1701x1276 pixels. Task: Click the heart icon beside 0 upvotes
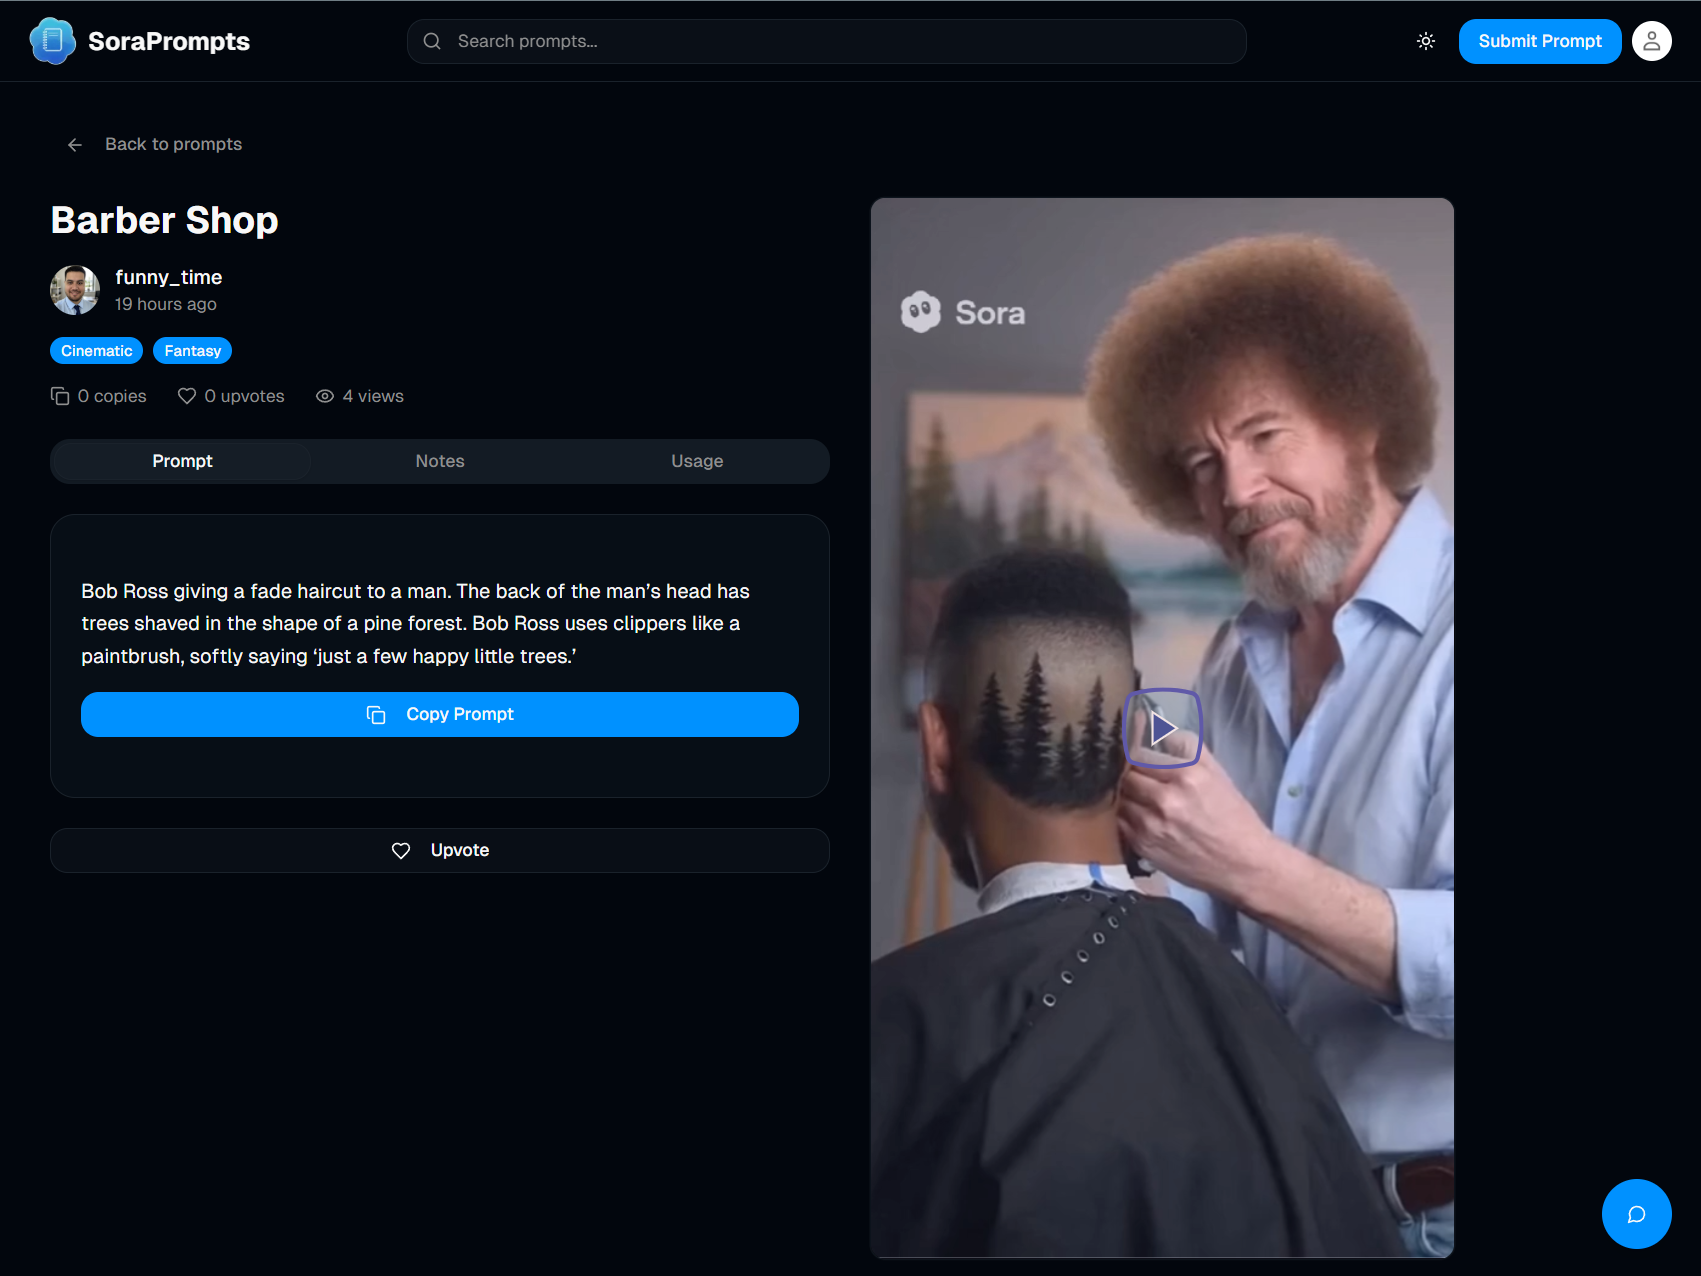pos(187,396)
